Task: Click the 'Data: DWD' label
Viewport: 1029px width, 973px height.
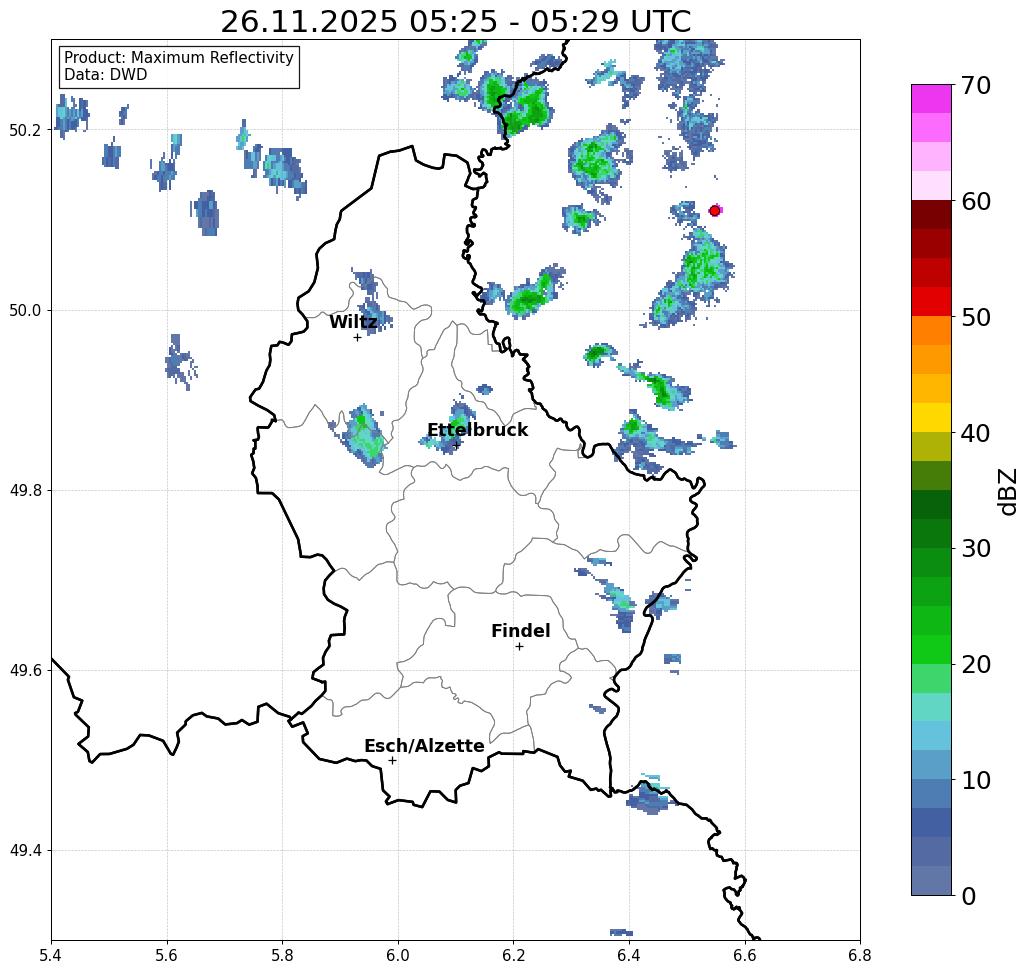Action: click(106, 75)
